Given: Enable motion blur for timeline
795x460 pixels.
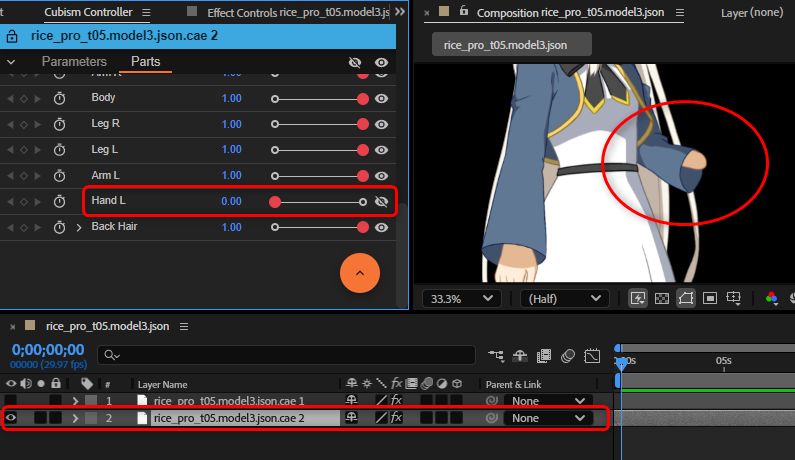Looking at the screenshot, I should [x=568, y=356].
